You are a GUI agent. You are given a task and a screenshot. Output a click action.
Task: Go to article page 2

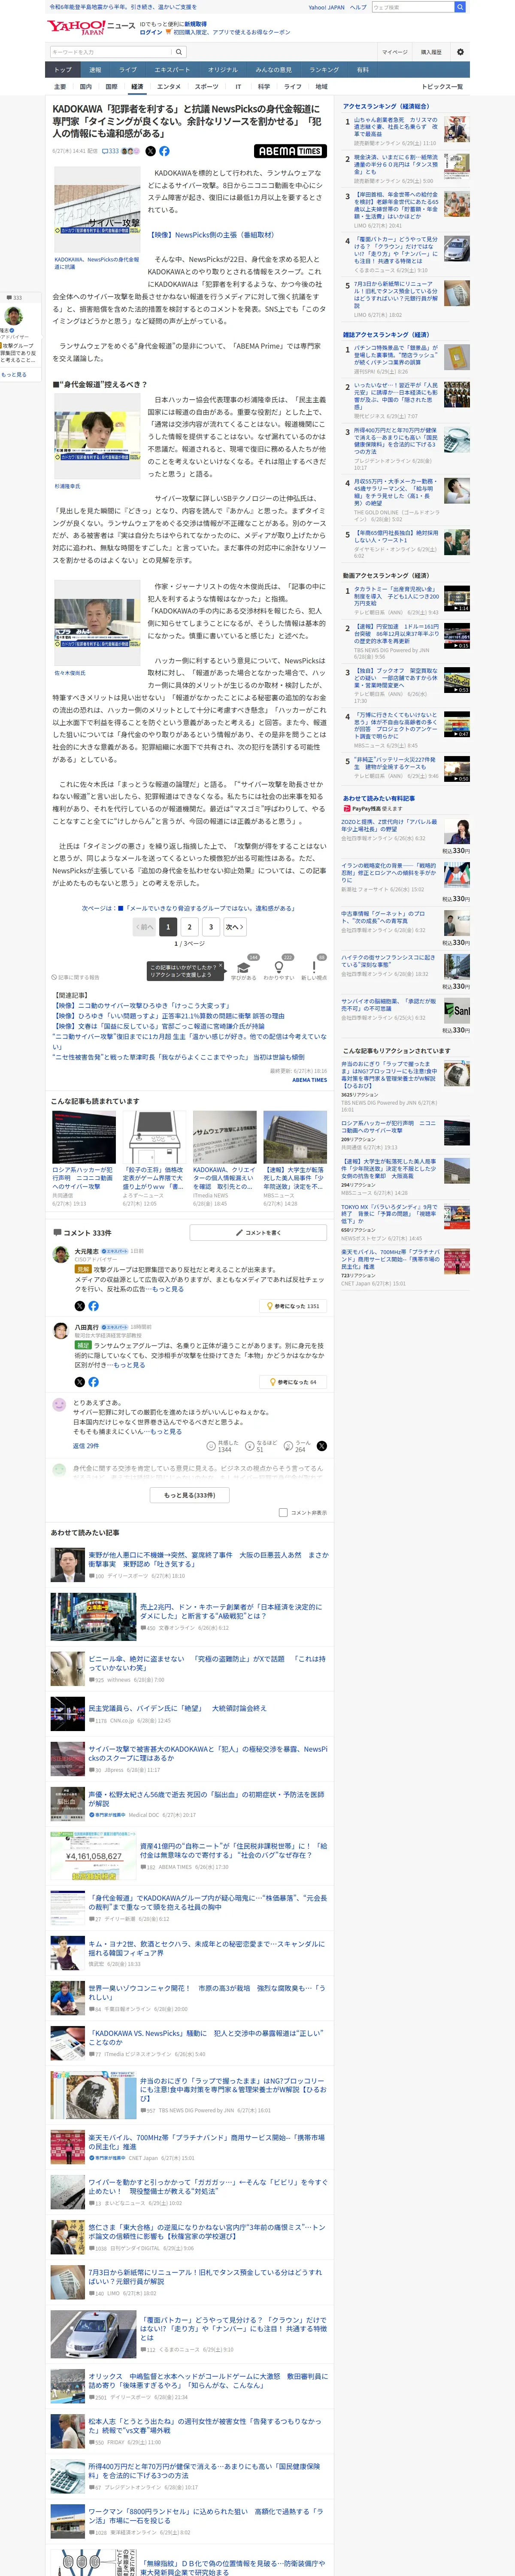189,927
